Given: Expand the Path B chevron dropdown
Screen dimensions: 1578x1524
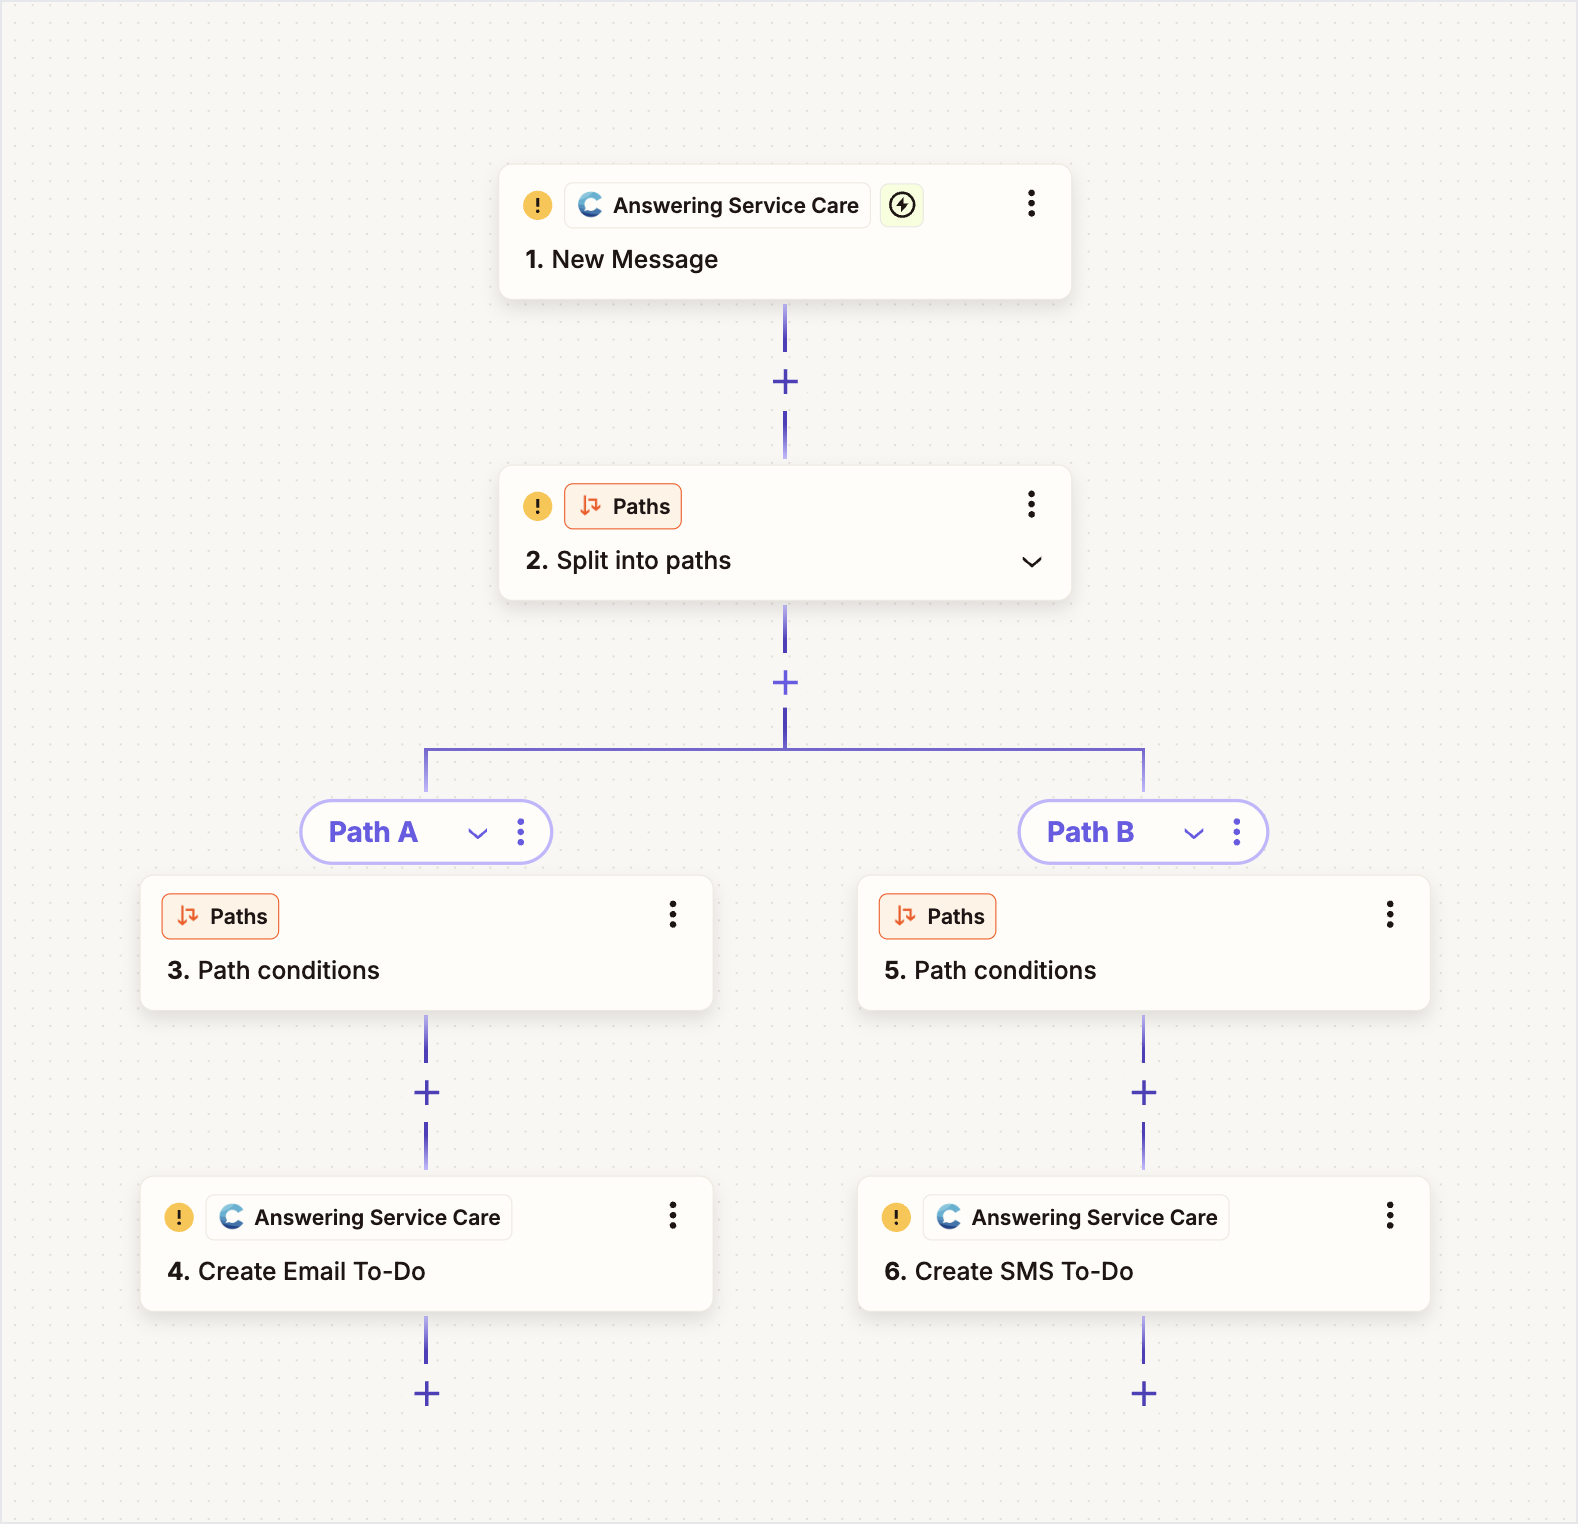Looking at the screenshot, I should click(1194, 833).
